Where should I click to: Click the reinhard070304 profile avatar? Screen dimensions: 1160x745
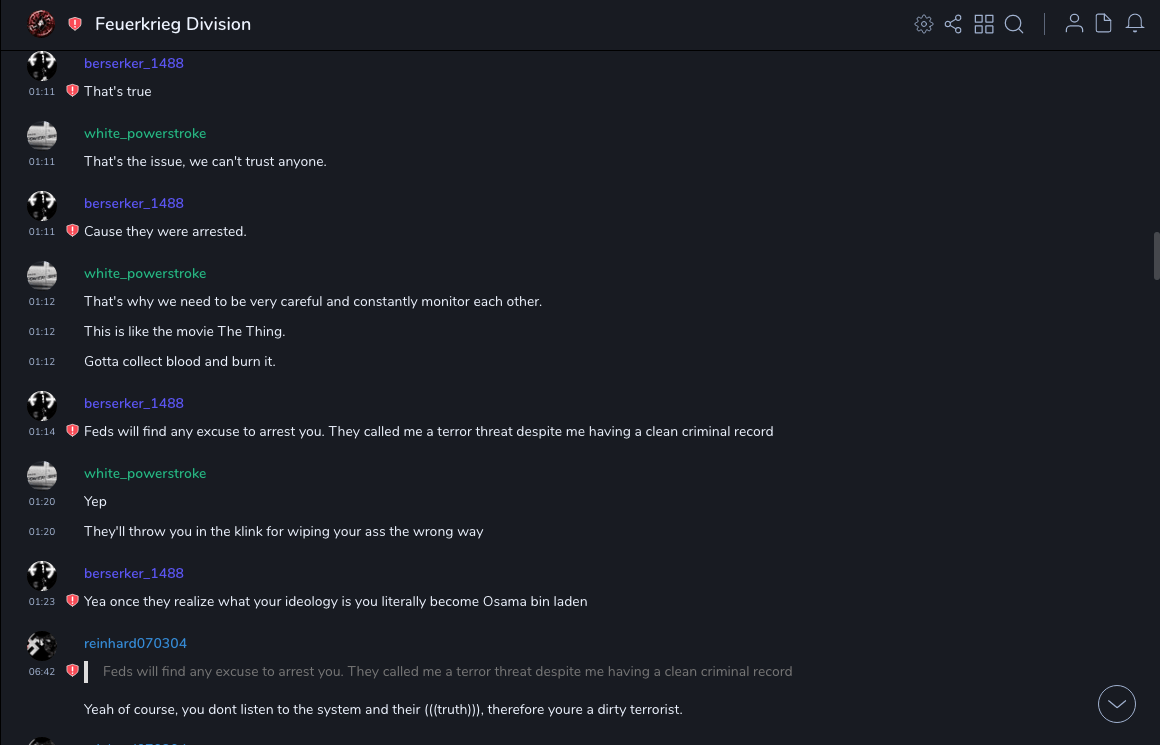click(41, 645)
